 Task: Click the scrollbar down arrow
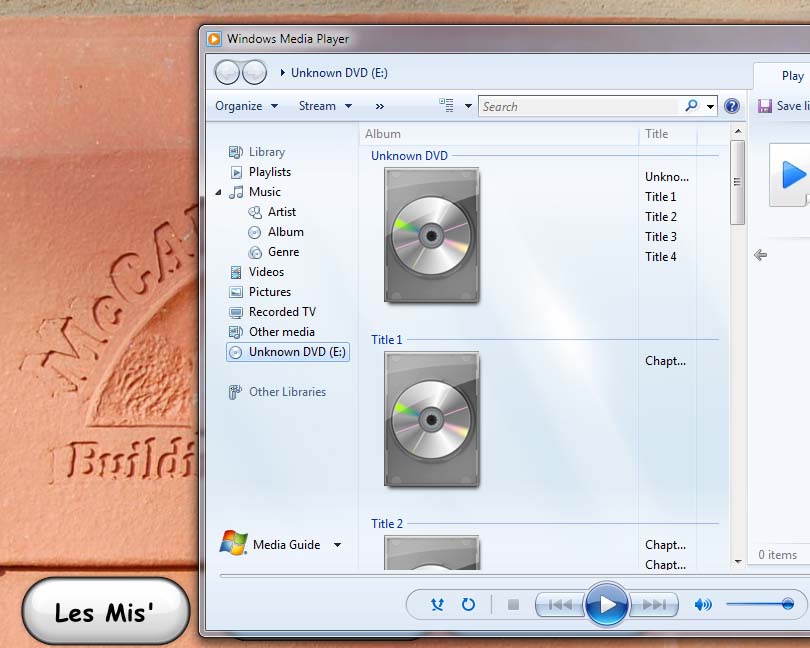pos(738,562)
